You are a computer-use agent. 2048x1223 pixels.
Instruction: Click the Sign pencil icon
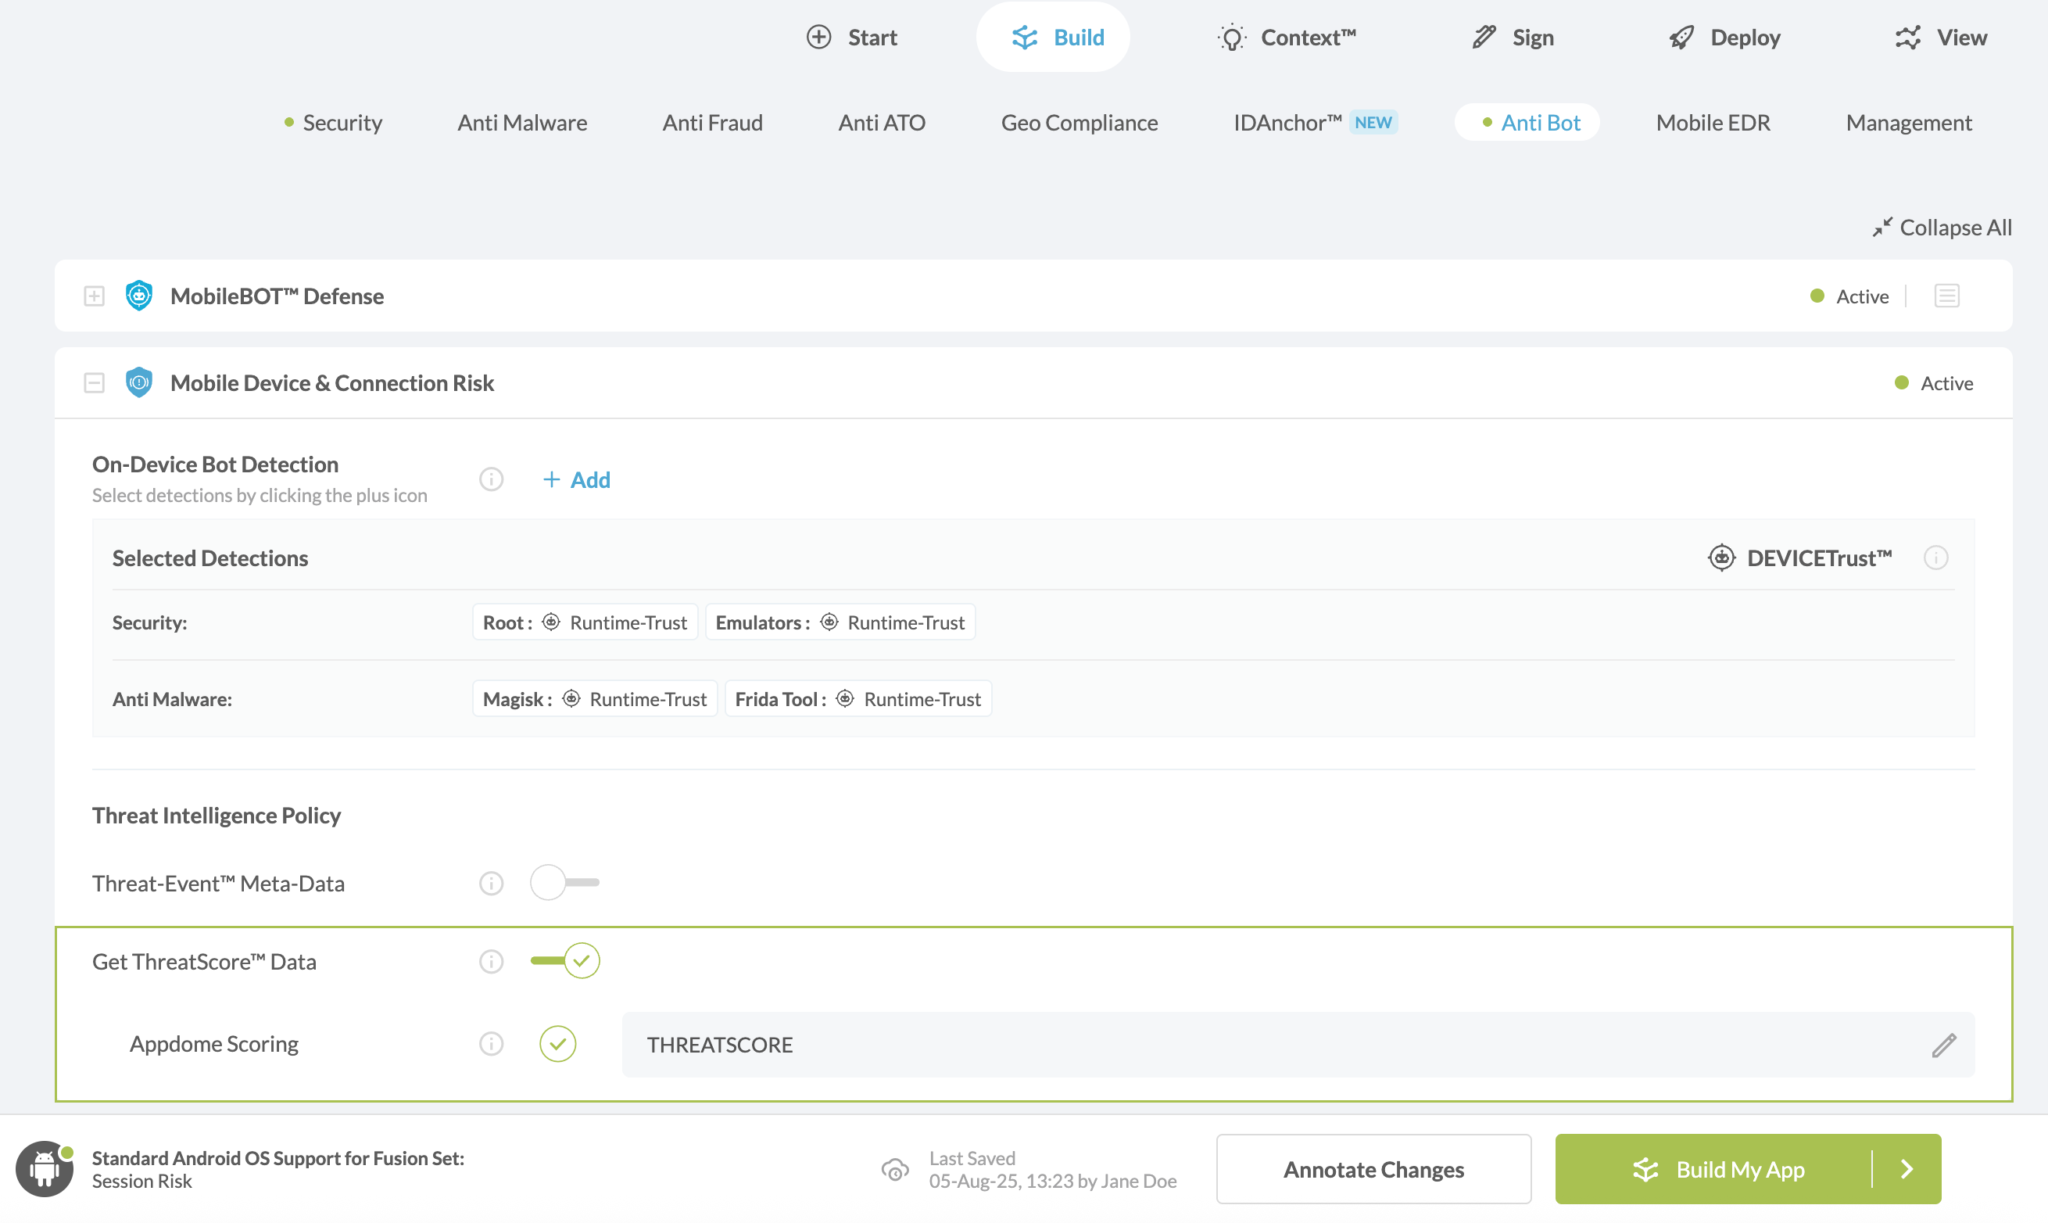tap(1482, 36)
